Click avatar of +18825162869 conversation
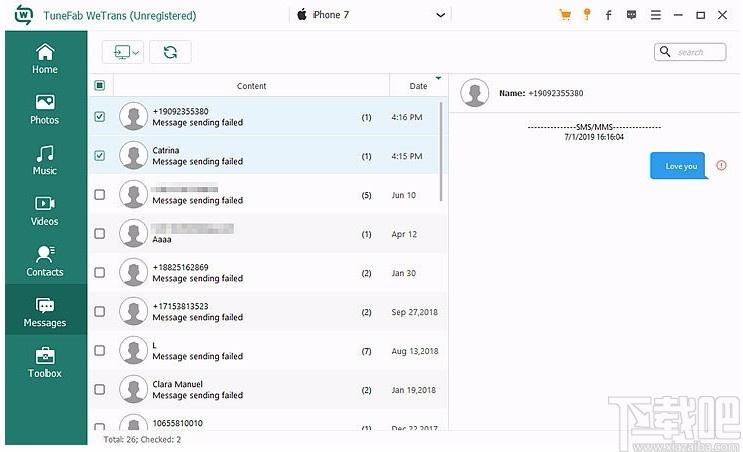Image resolution: width=743 pixels, height=452 pixels. point(133,272)
